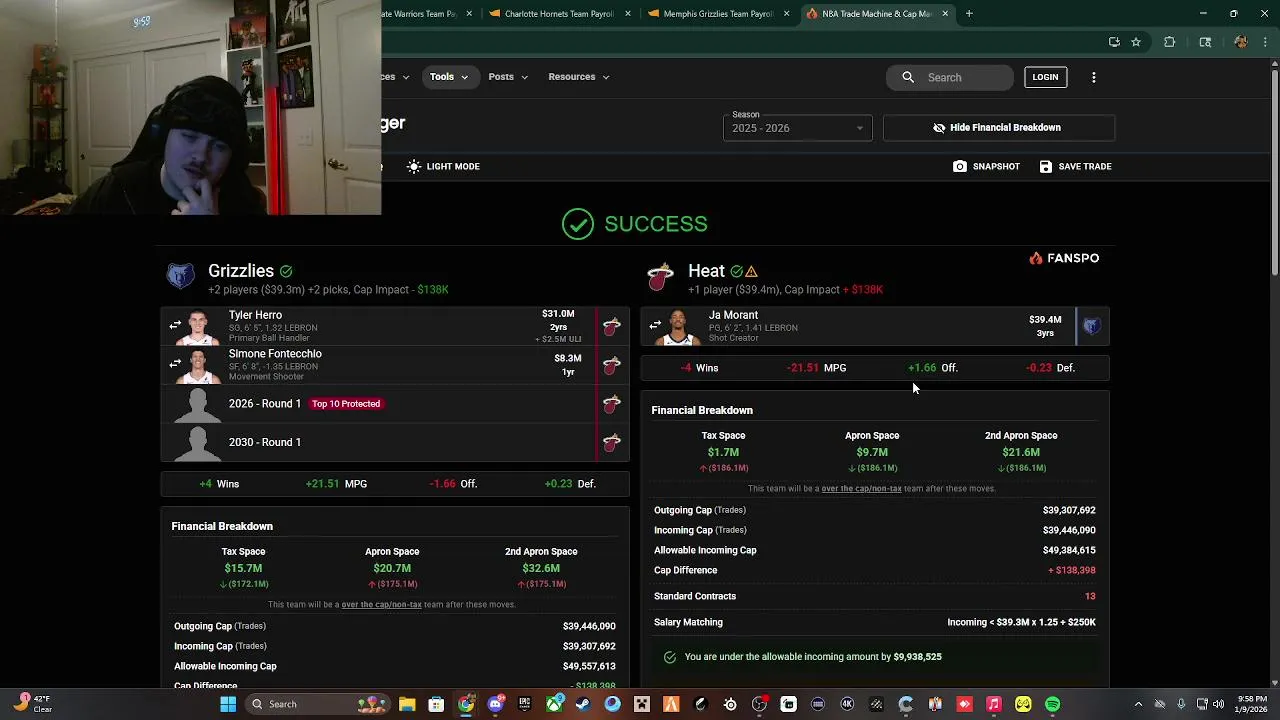
Task: Click the Heat 2nd Apron Space value $21.6M
Action: coord(1021,452)
